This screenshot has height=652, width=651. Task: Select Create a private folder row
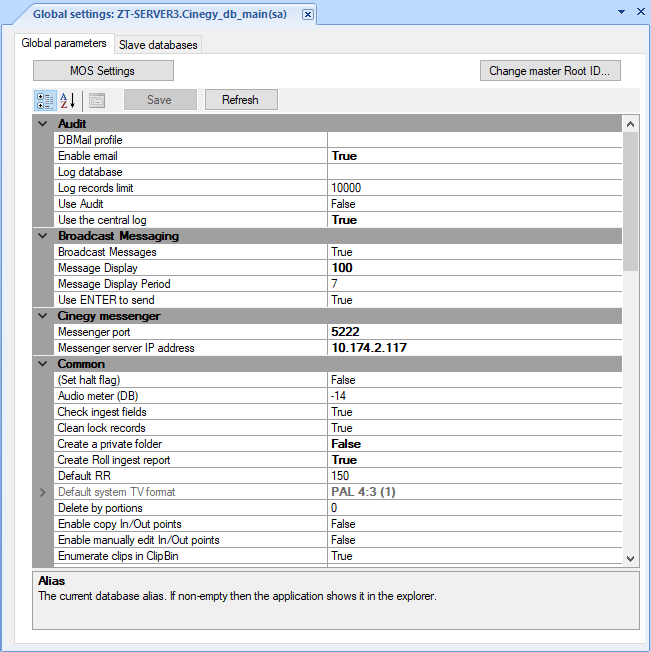click(x=338, y=444)
